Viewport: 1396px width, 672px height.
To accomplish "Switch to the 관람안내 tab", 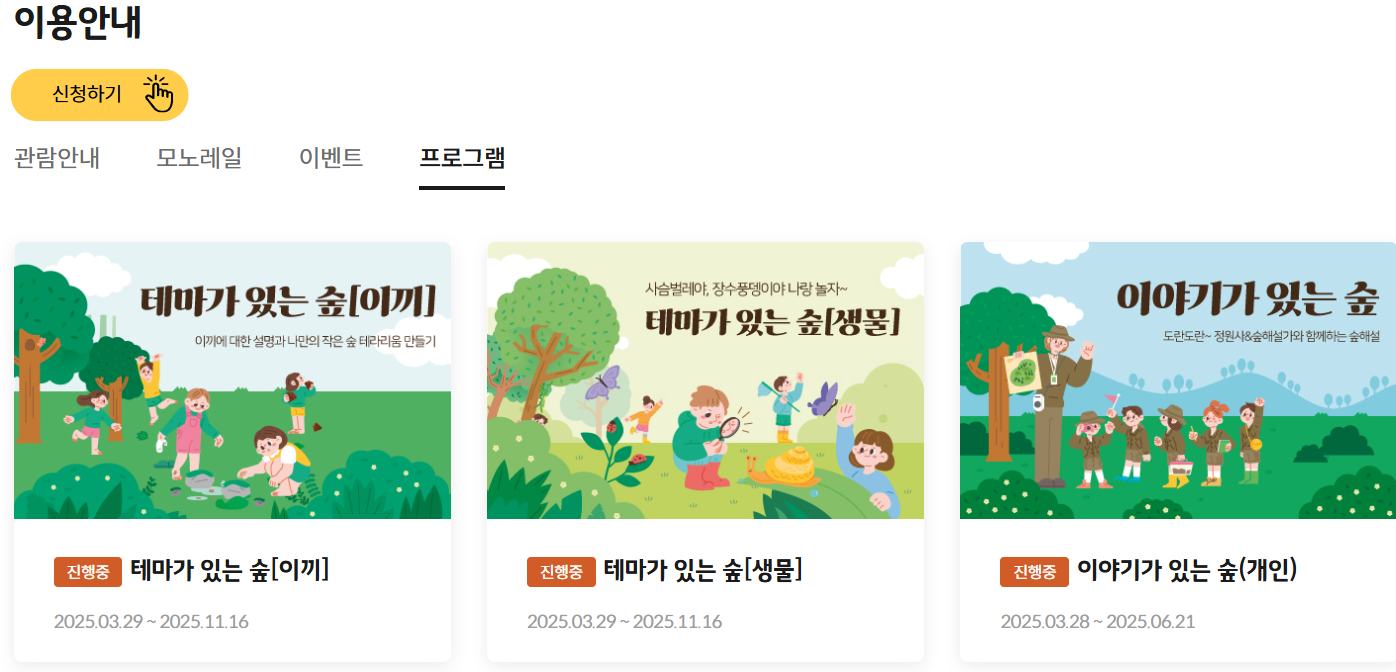I will coord(57,158).
